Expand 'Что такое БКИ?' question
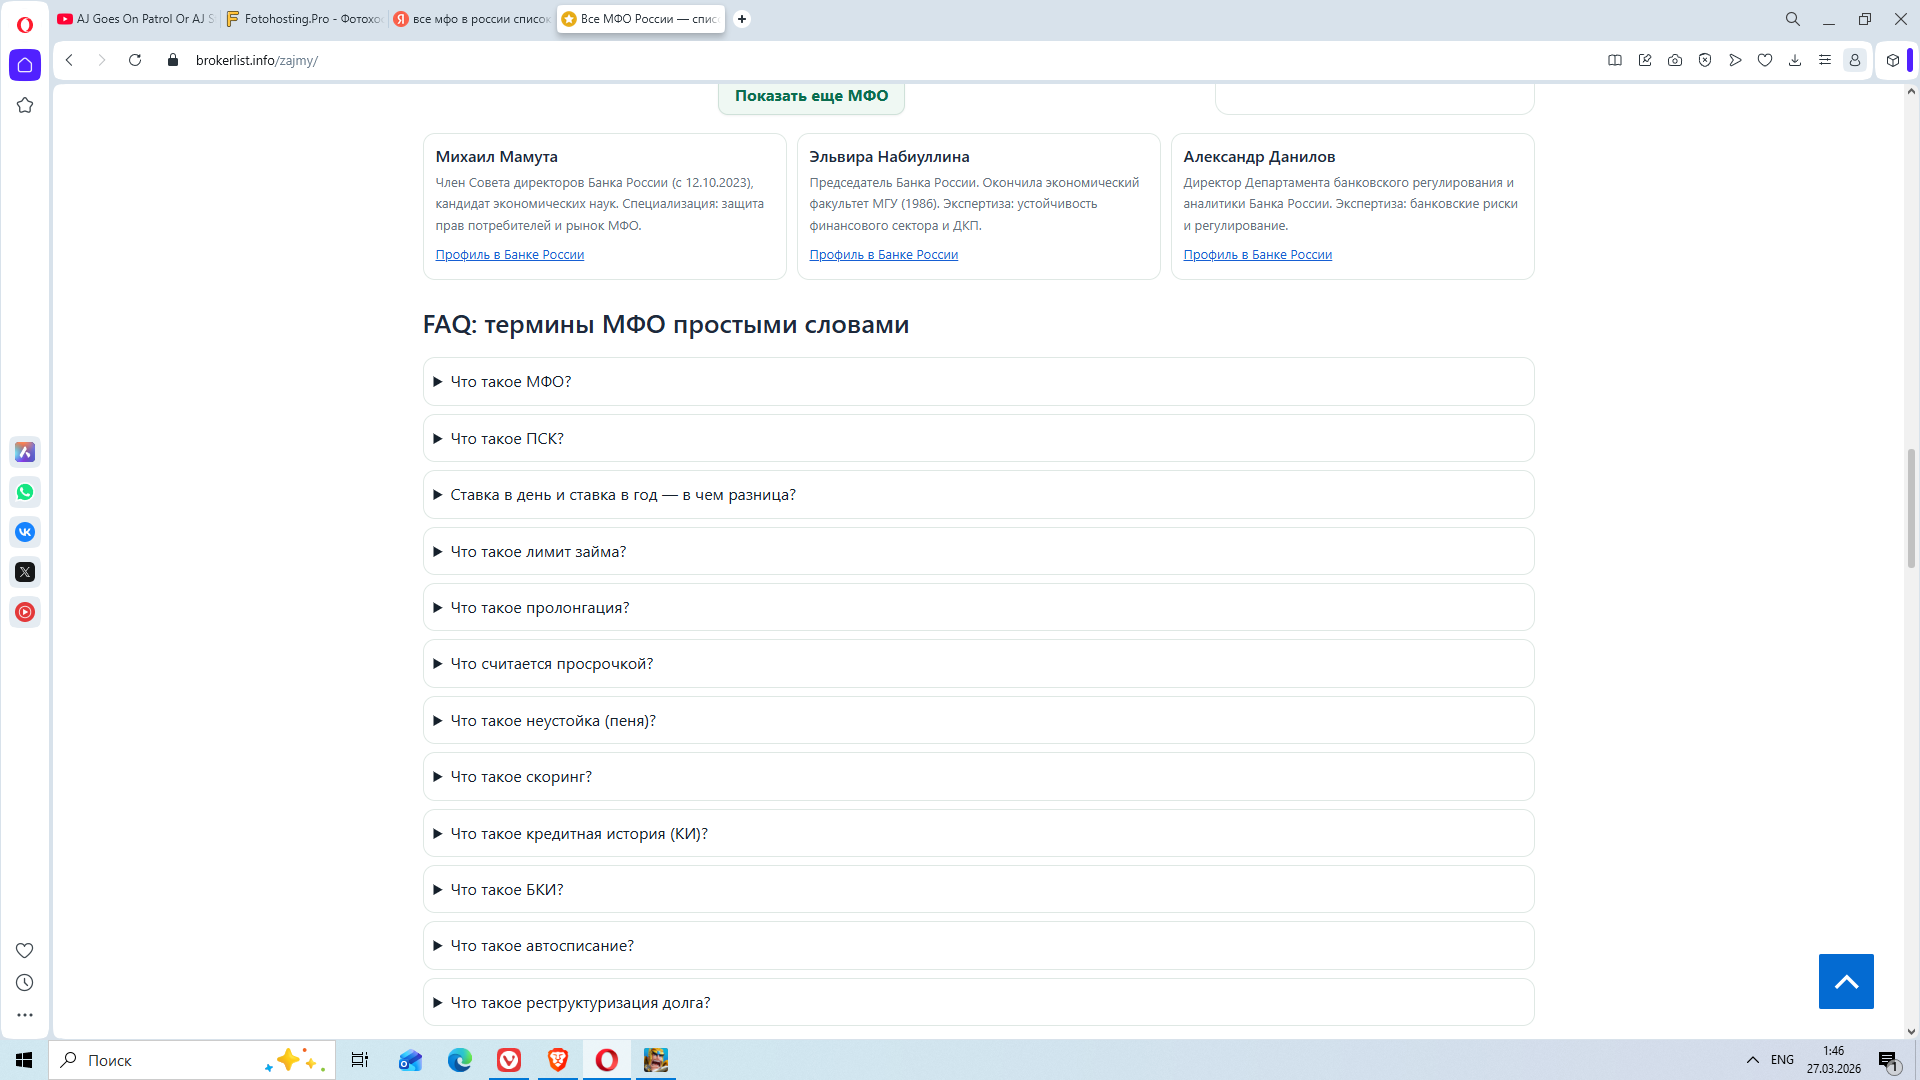Image resolution: width=1920 pixels, height=1080 pixels. pos(507,890)
